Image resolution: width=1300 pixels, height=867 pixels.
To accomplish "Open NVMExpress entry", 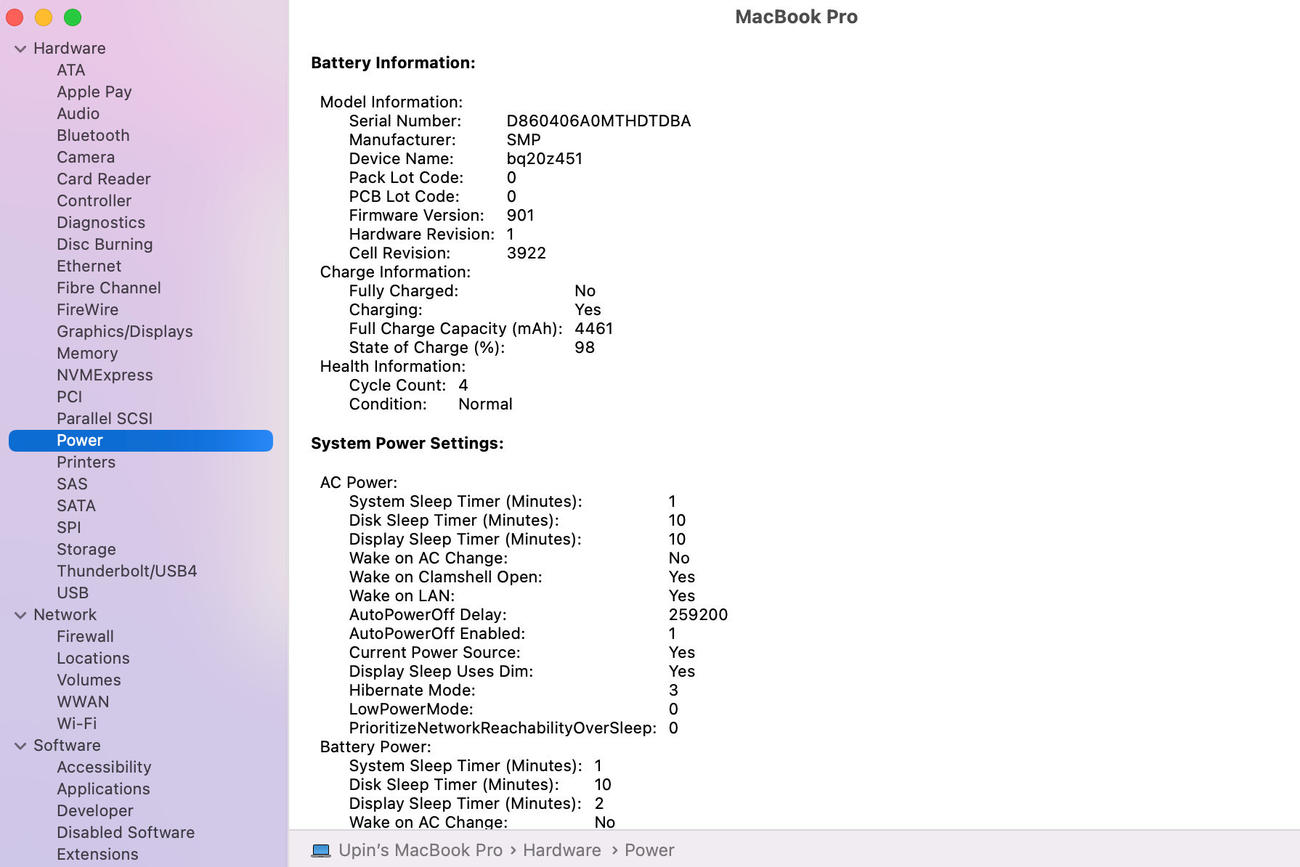I will (104, 375).
